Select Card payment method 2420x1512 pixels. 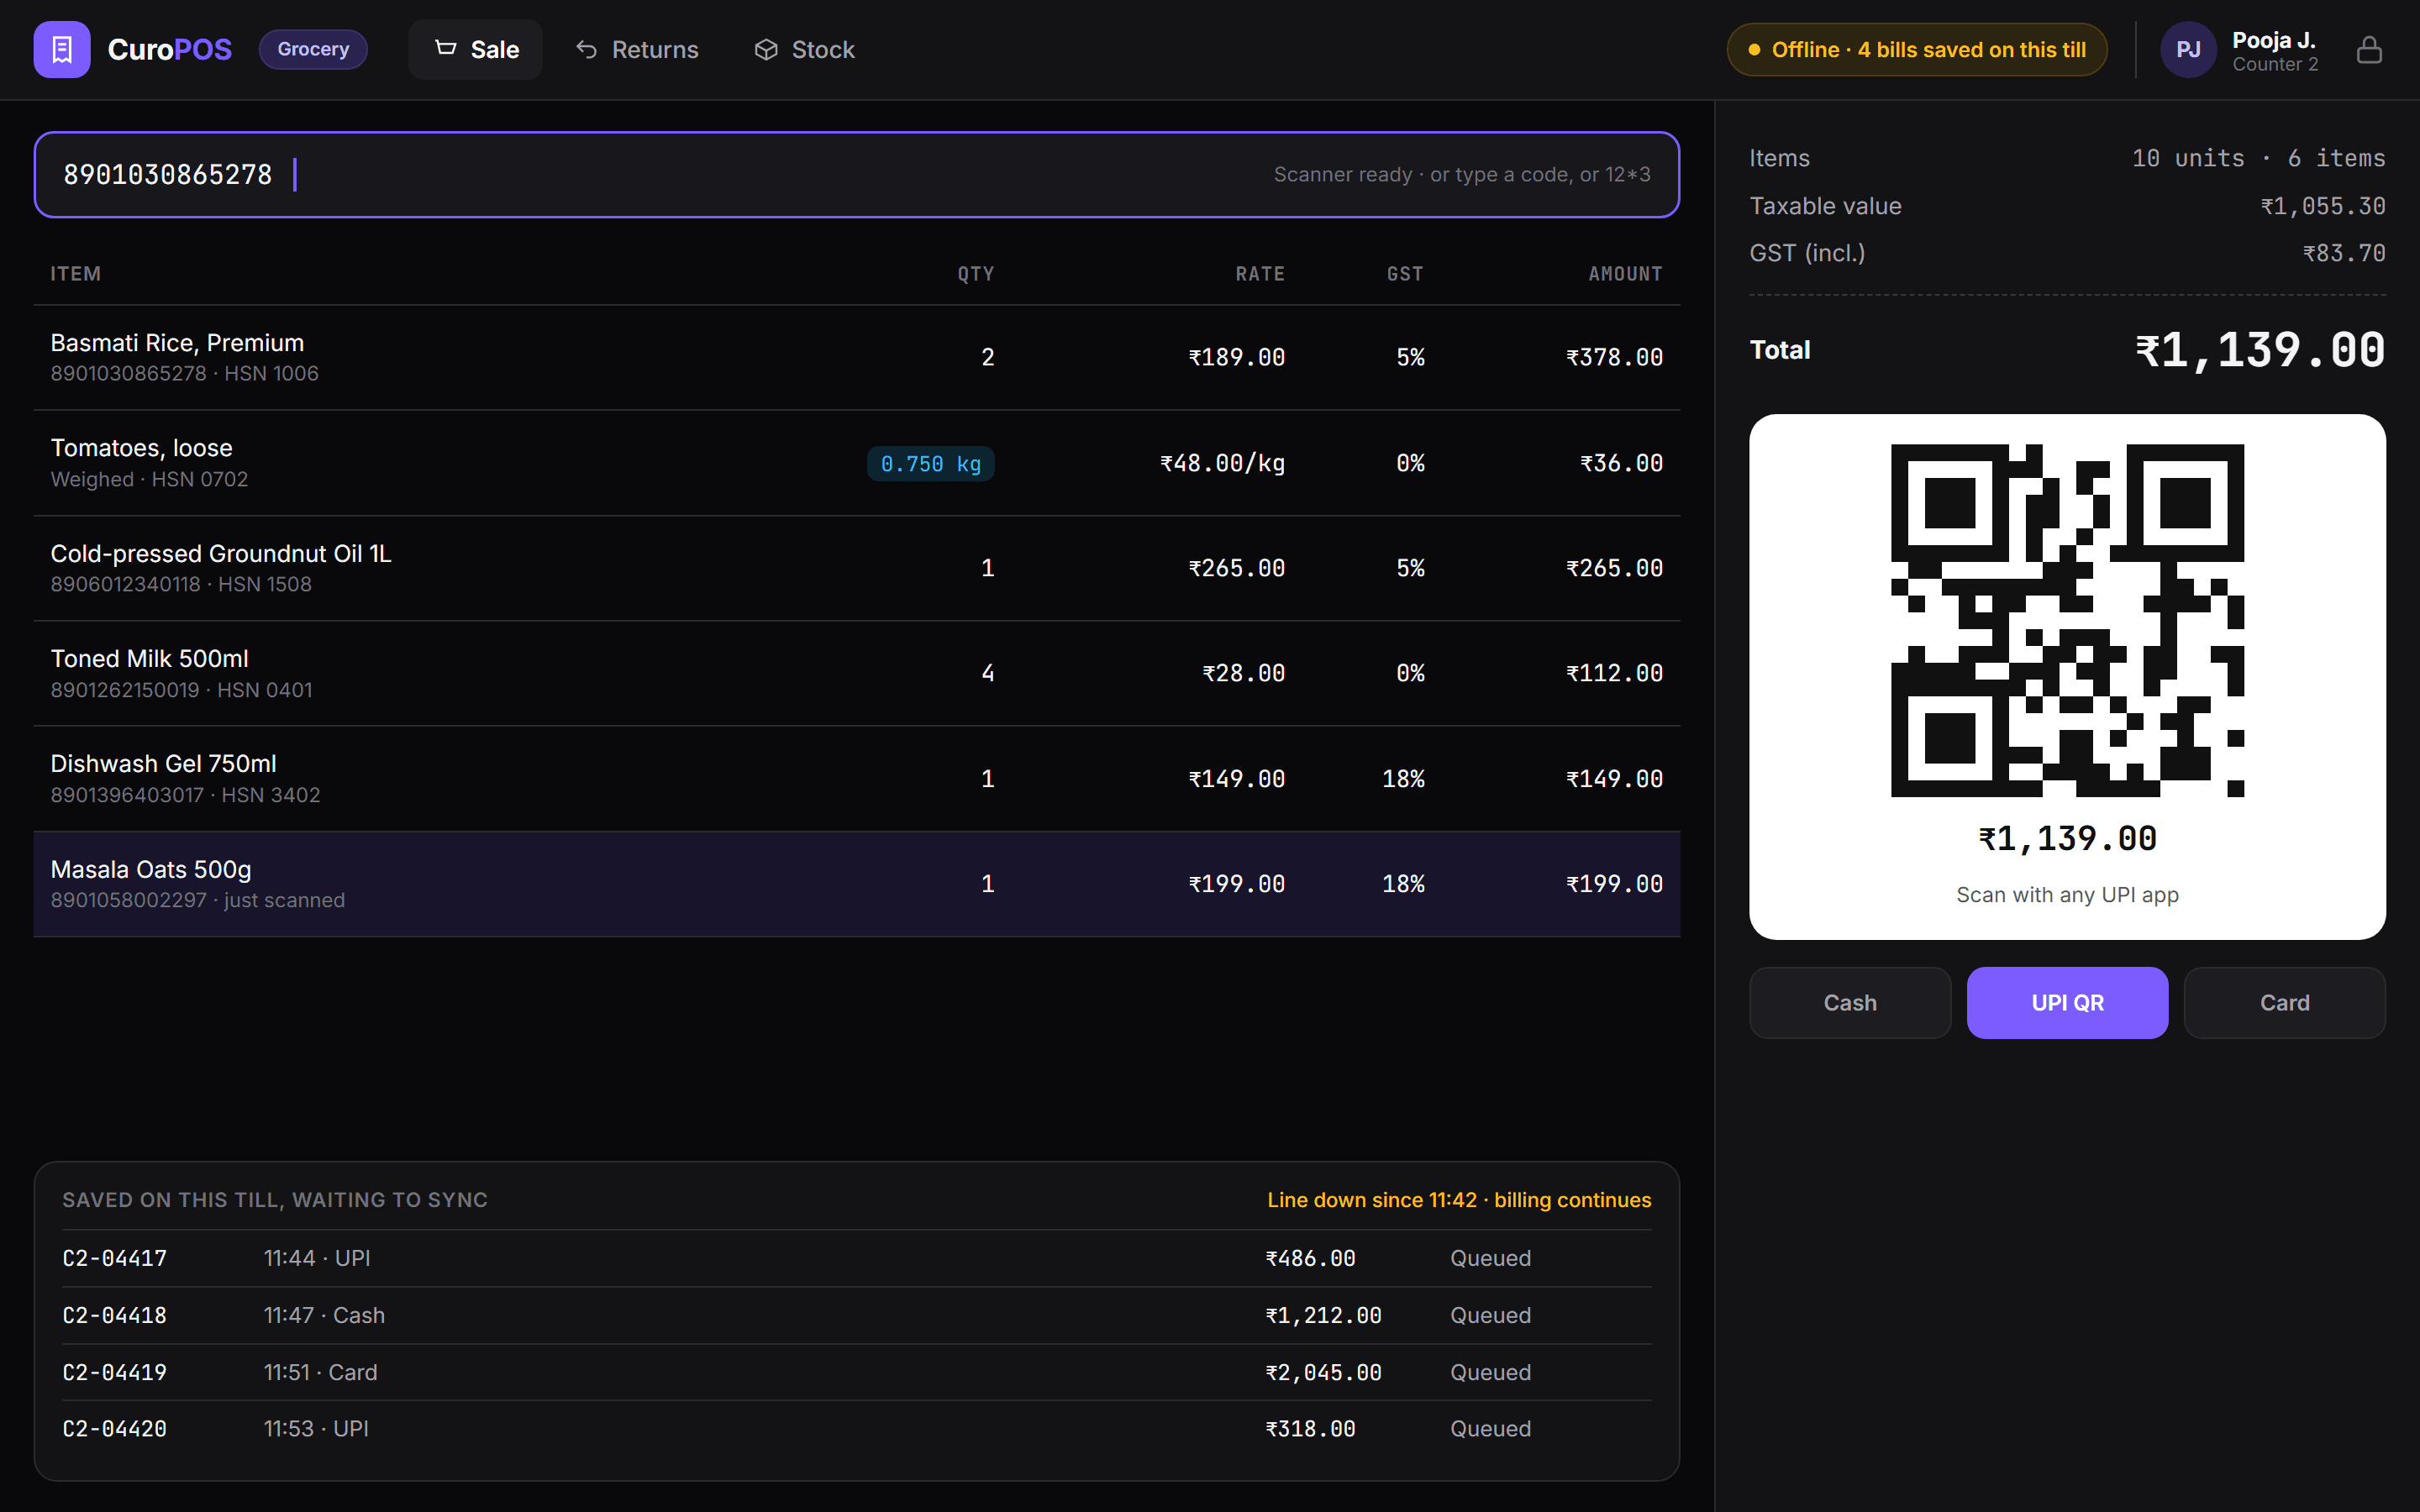pyautogui.click(x=2284, y=1002)
